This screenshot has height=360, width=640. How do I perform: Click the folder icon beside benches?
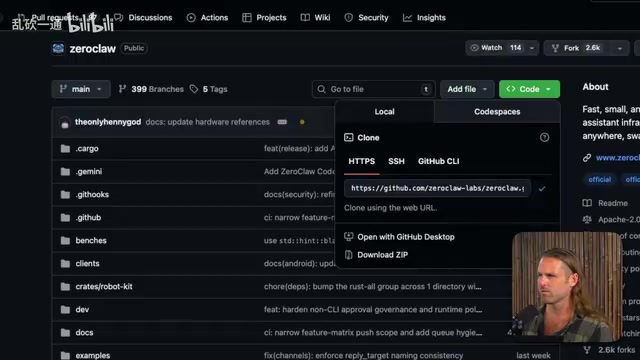click(x=65, y=240)
